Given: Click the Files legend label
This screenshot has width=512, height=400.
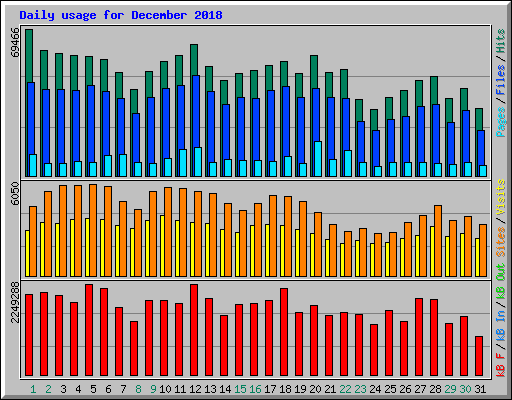Looking at the screenshot, I should coord(500,80).
